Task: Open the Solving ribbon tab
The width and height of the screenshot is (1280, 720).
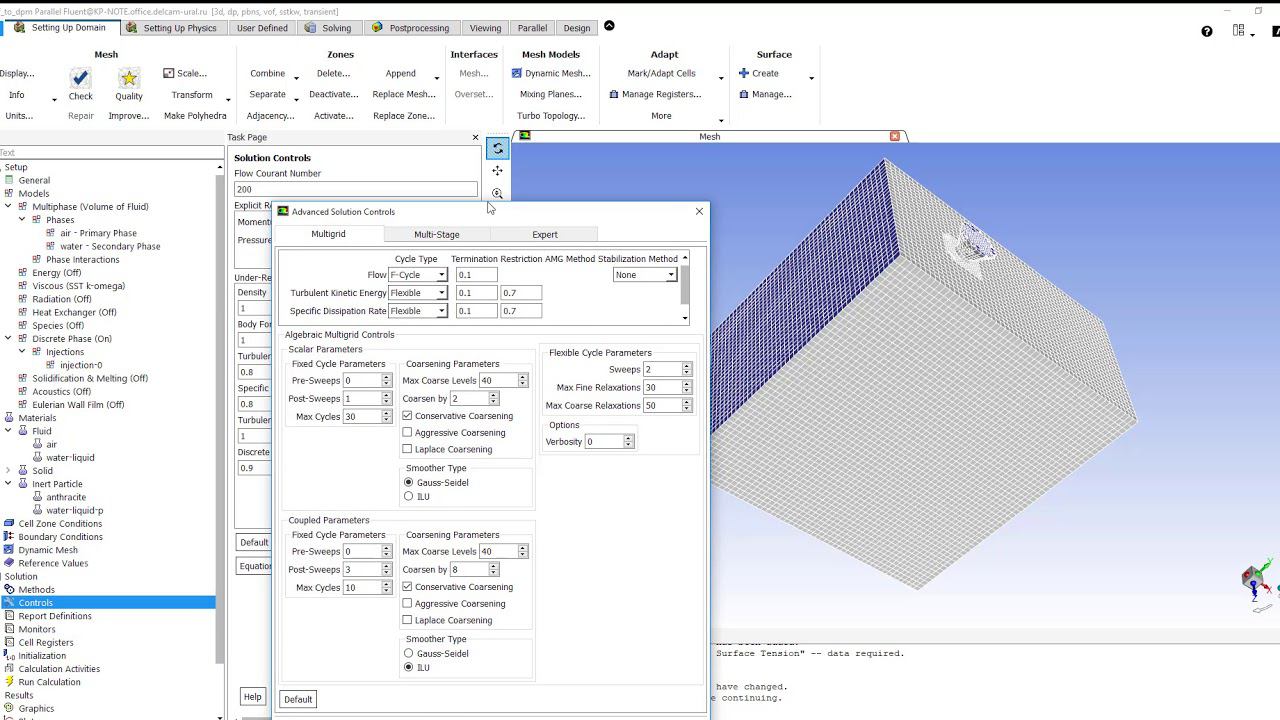Action: coord(328,28)
